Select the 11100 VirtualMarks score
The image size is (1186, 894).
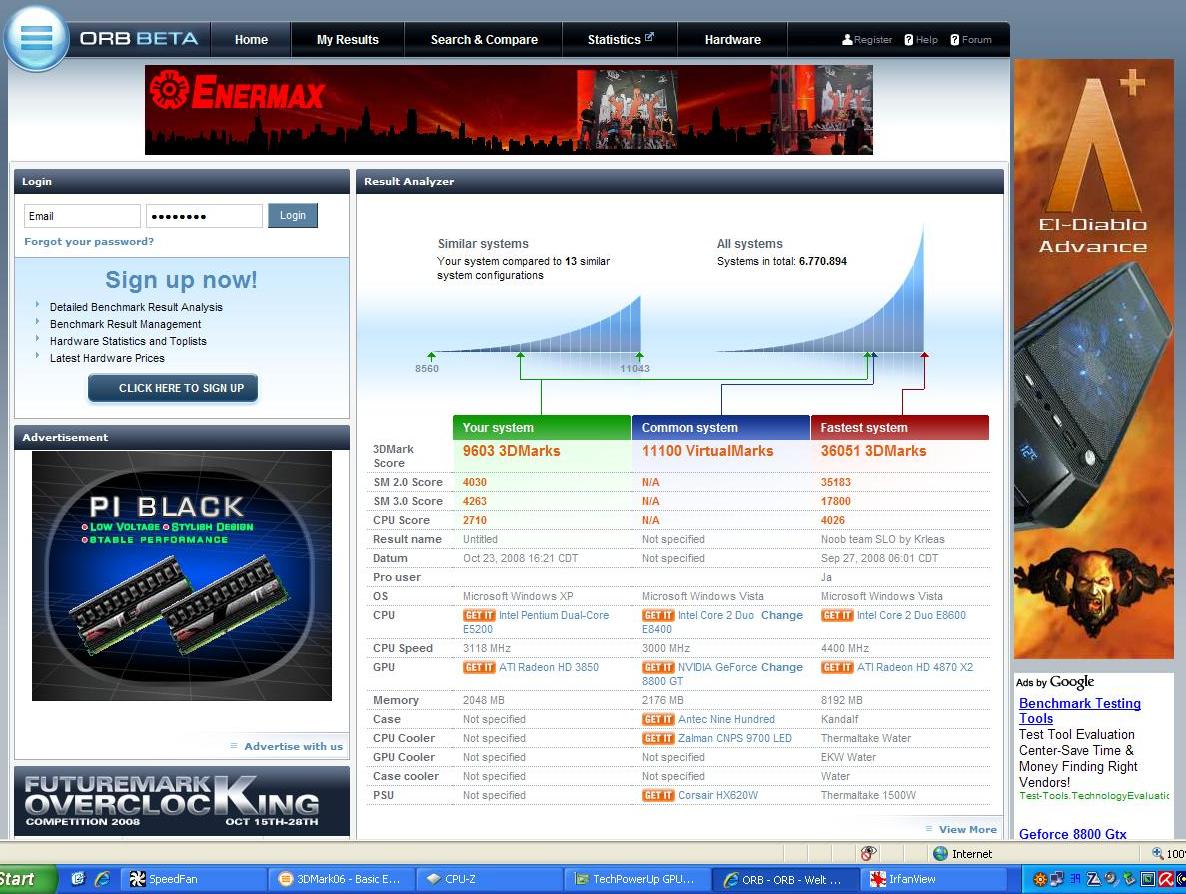(707, 451)
